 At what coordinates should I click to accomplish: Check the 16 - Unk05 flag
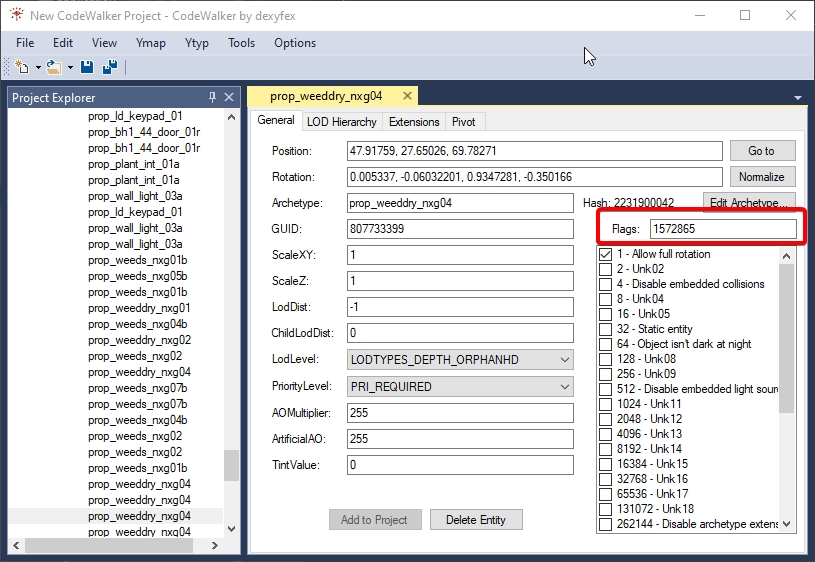[x=605, y=315]
